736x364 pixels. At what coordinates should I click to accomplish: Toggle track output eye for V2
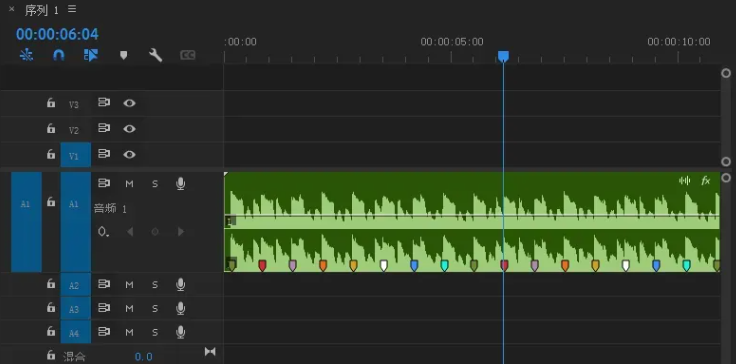[x=129, y=129]
